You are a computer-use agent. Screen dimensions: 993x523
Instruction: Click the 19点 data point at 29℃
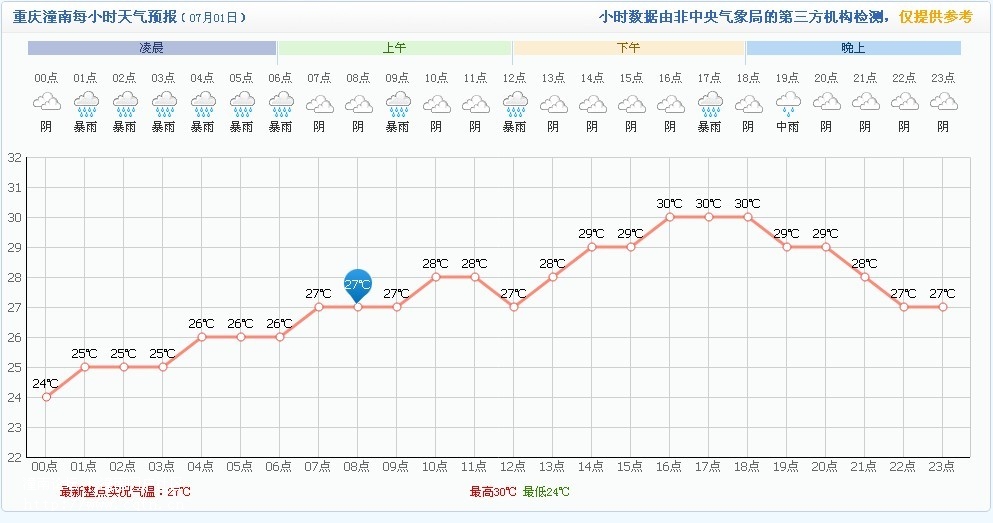pyautogui.click(x=787, y=247)
